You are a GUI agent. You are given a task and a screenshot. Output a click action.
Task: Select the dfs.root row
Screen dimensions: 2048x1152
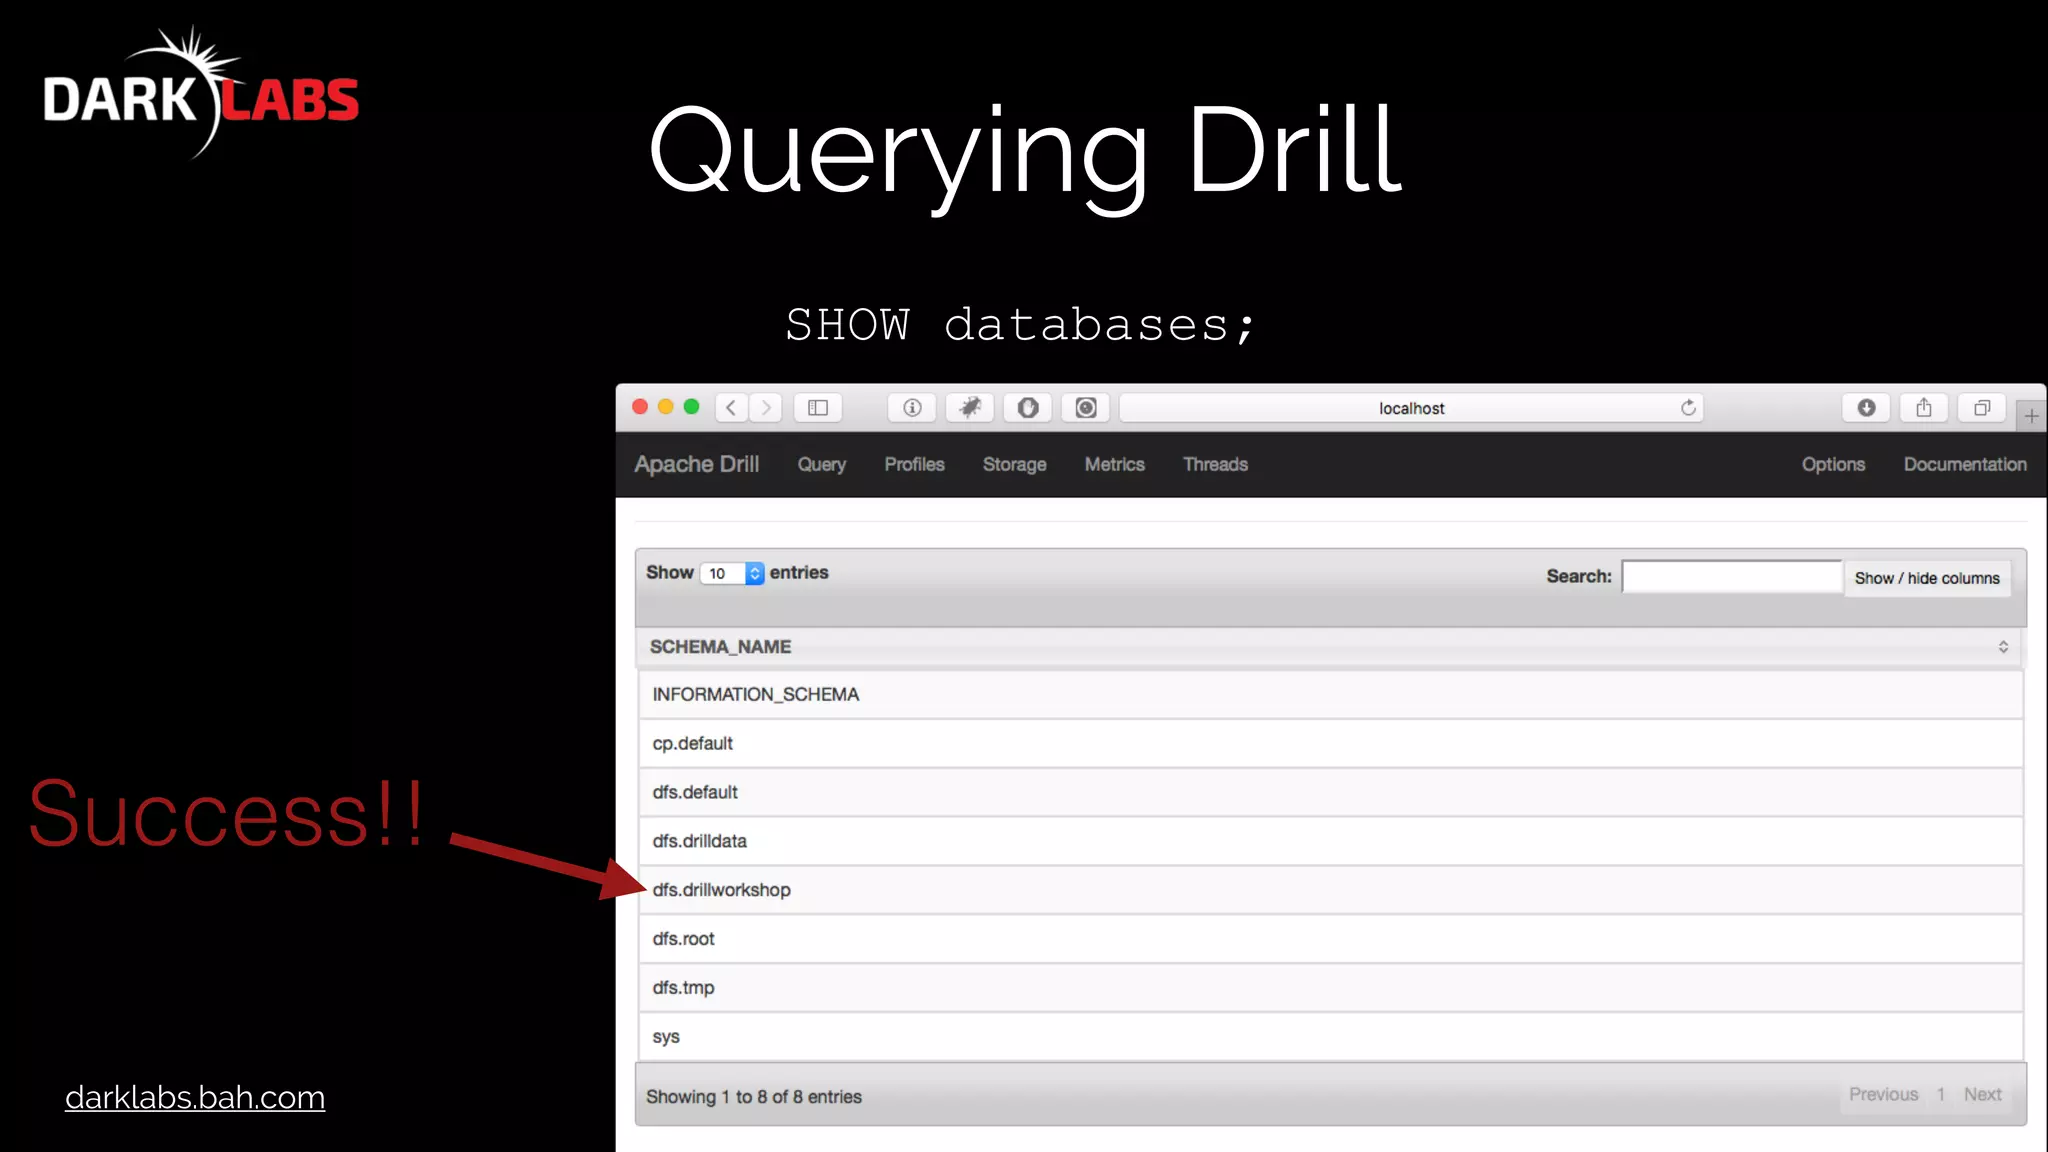[1331, 939]
